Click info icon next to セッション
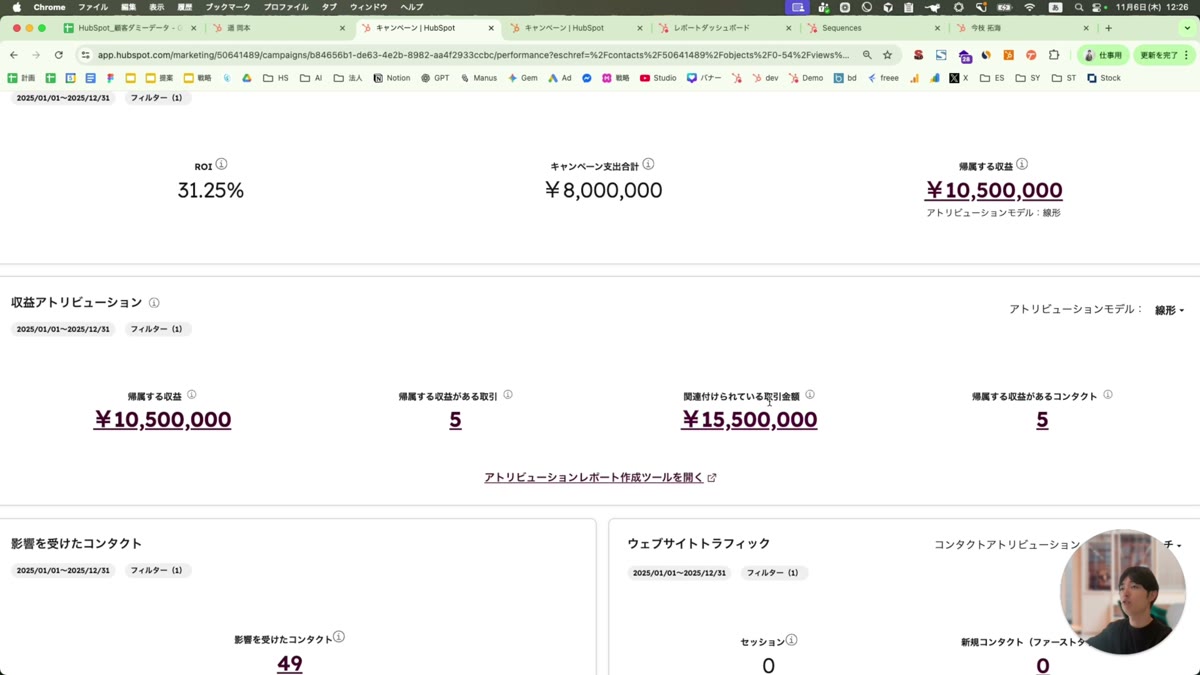Image resolution: width=1200 pixels, height=675 pixels. [x=792, y=640]
